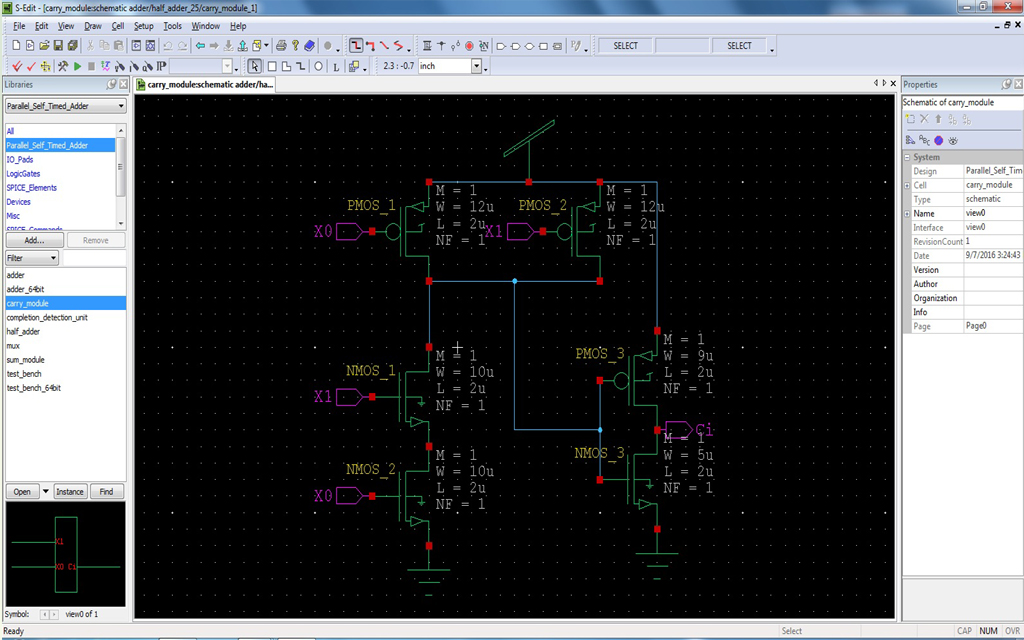Close the Libraries panel
Screen dimensions: 1024x640
[x=123, y=84]
